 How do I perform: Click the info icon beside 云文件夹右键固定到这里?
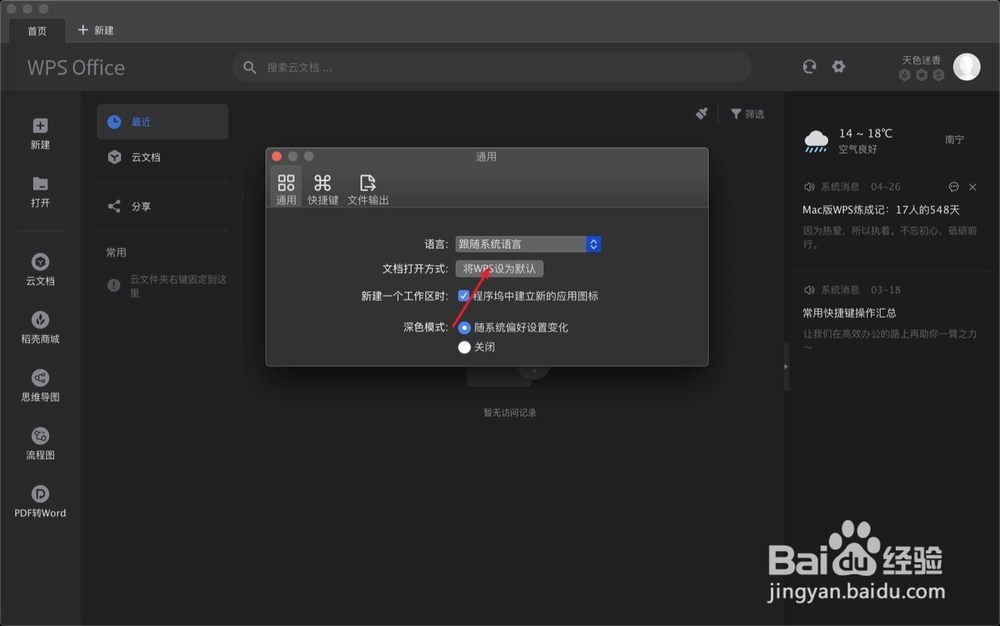[x=114, y=285]
